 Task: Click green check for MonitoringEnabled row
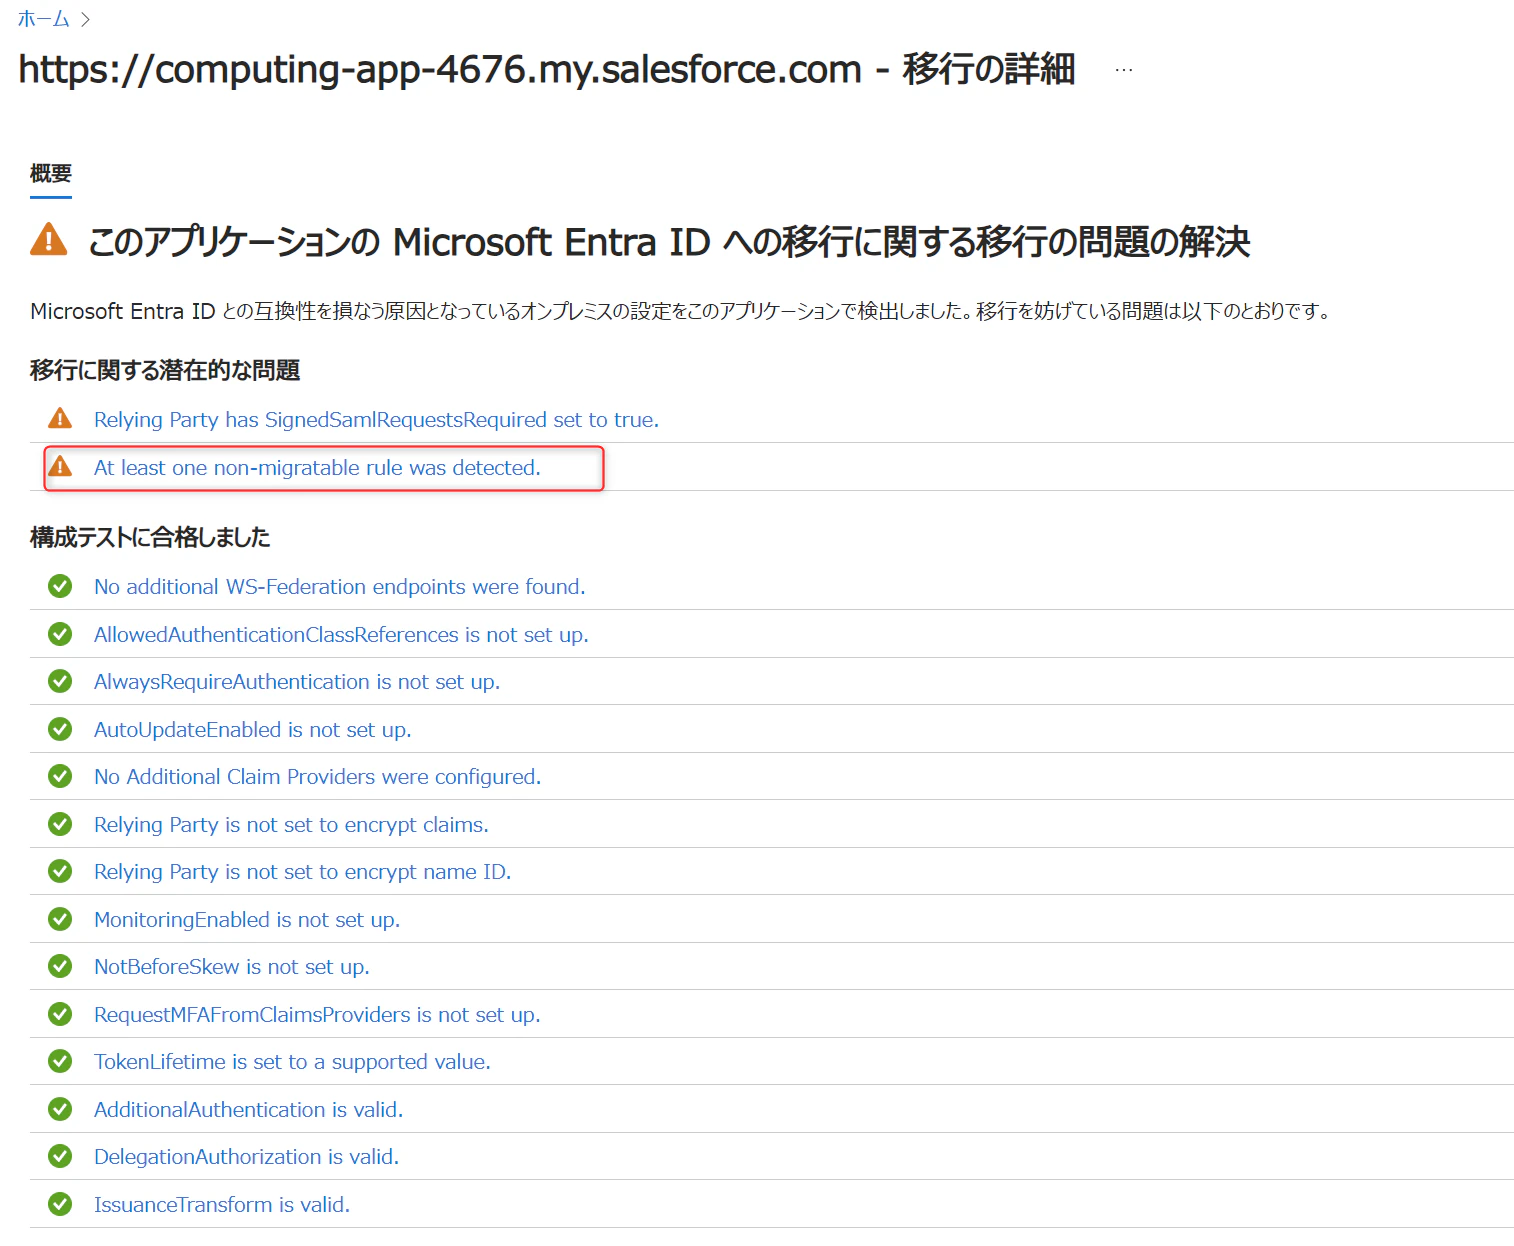(x=60, y=919)
